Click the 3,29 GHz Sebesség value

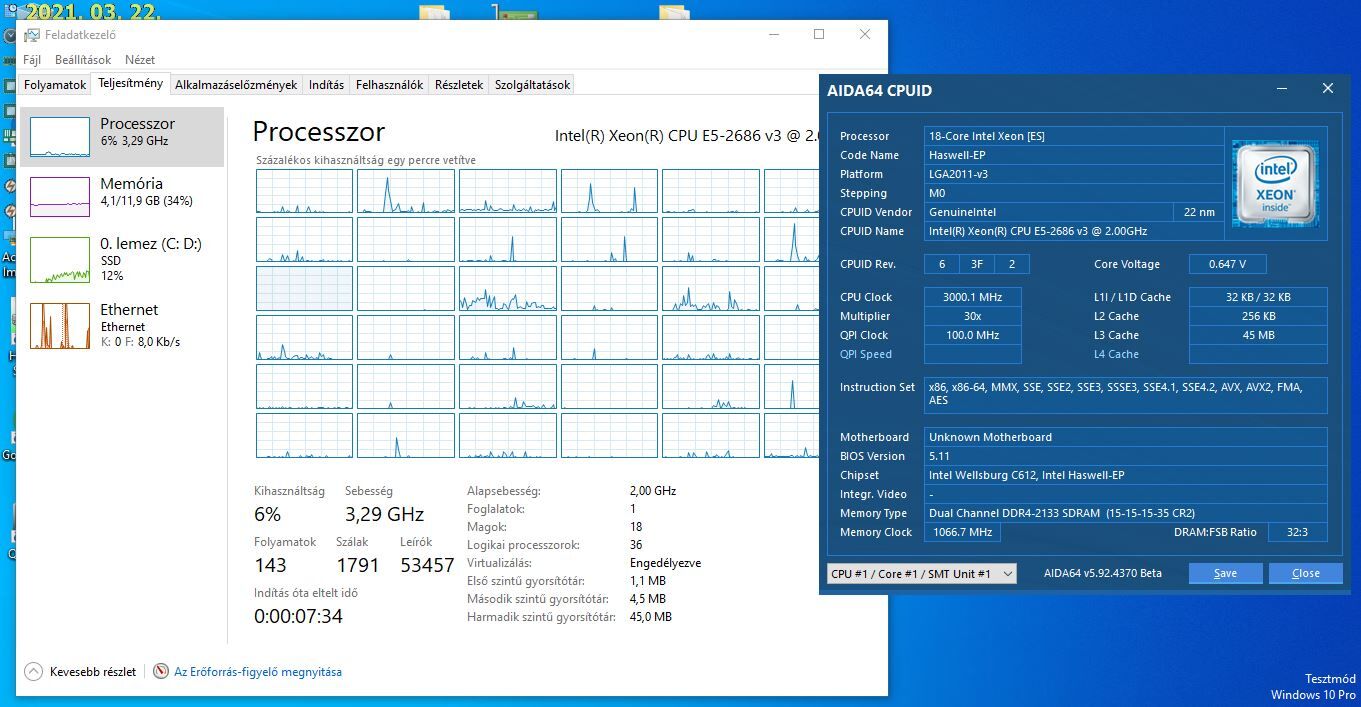click(x=384, y=515)
